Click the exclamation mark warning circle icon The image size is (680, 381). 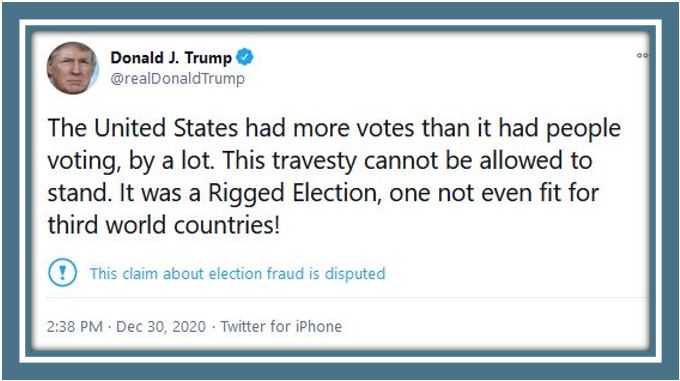click(62, 273)
